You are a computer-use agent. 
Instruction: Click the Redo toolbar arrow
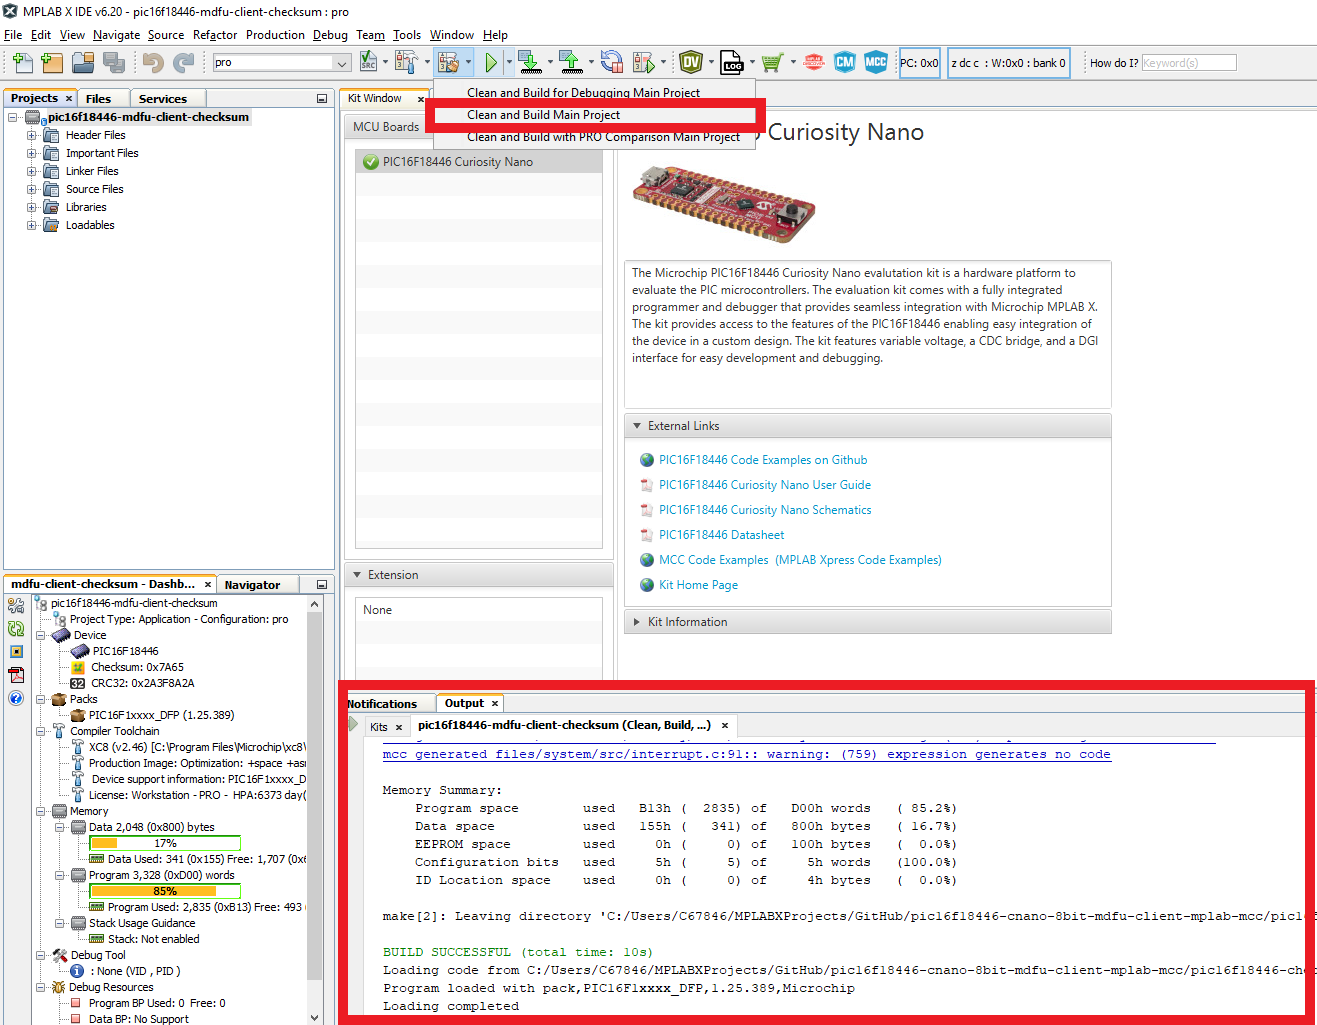183,62
